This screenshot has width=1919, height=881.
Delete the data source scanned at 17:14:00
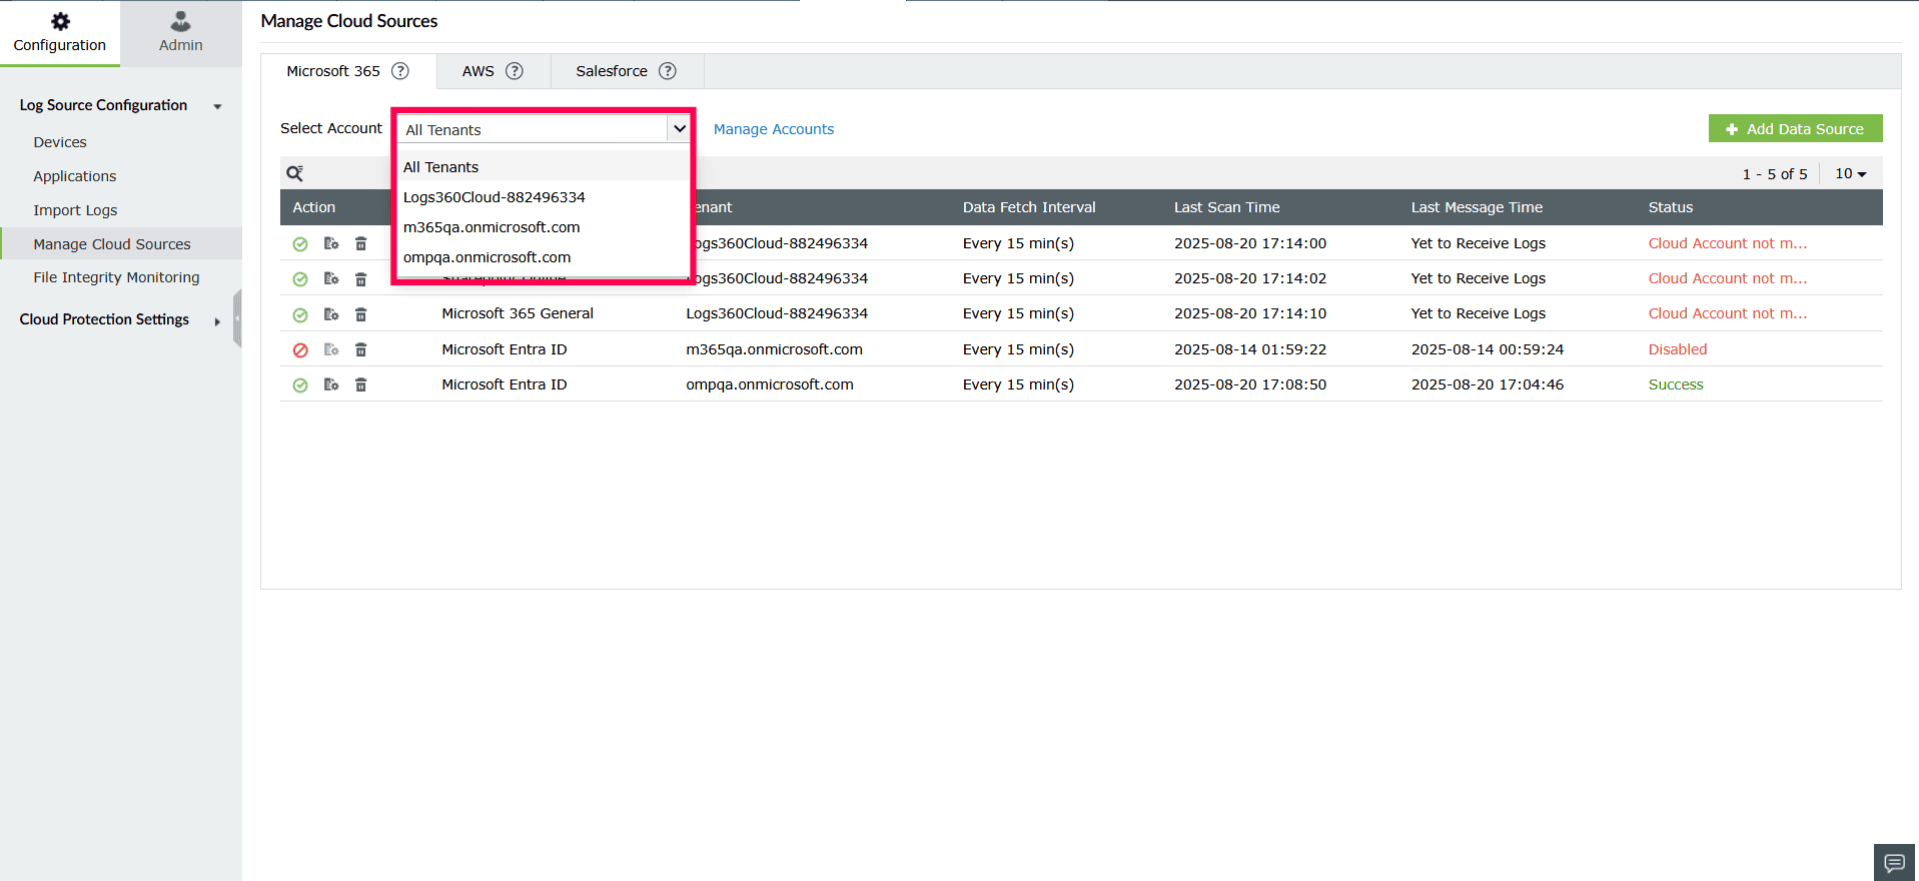click(x=361, y=243)
